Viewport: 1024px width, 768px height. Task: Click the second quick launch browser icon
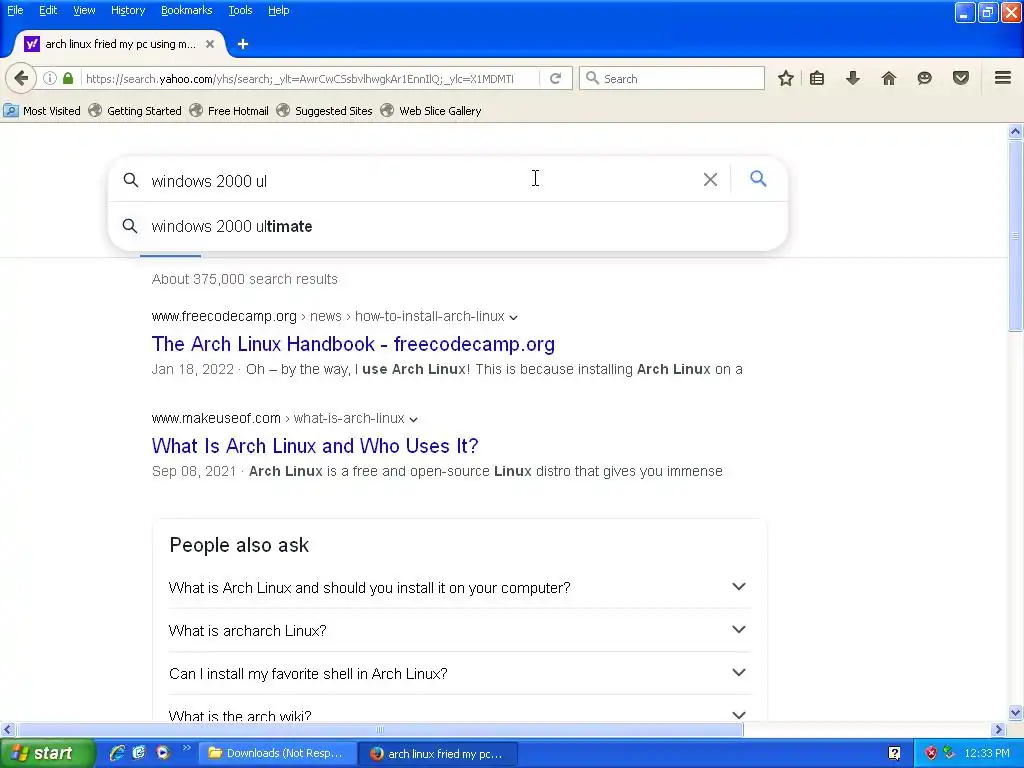139,753
